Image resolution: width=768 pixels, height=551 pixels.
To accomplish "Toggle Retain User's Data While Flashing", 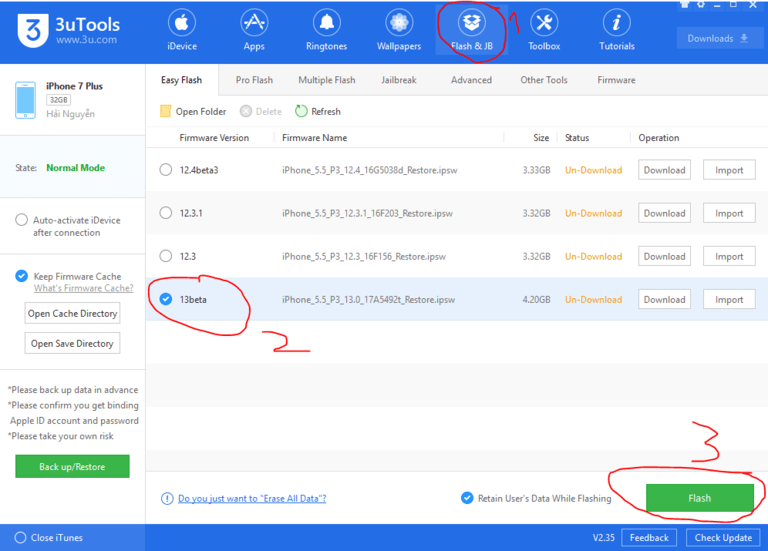I will tap(467, 498).
